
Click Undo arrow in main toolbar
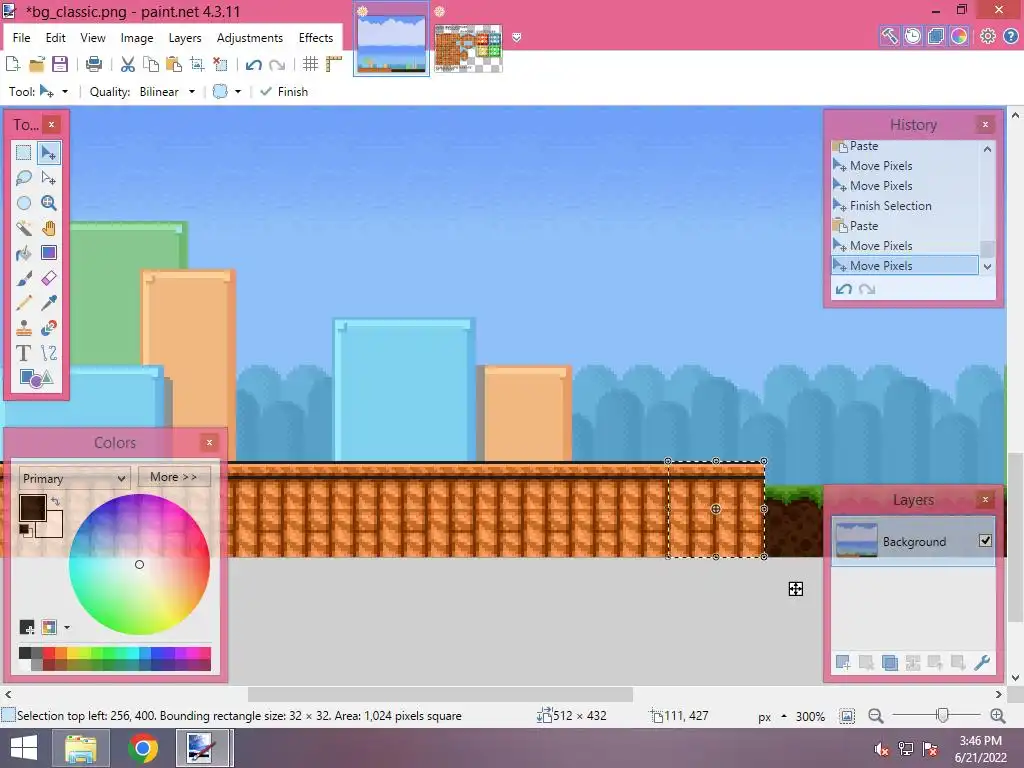pos(253,65)
